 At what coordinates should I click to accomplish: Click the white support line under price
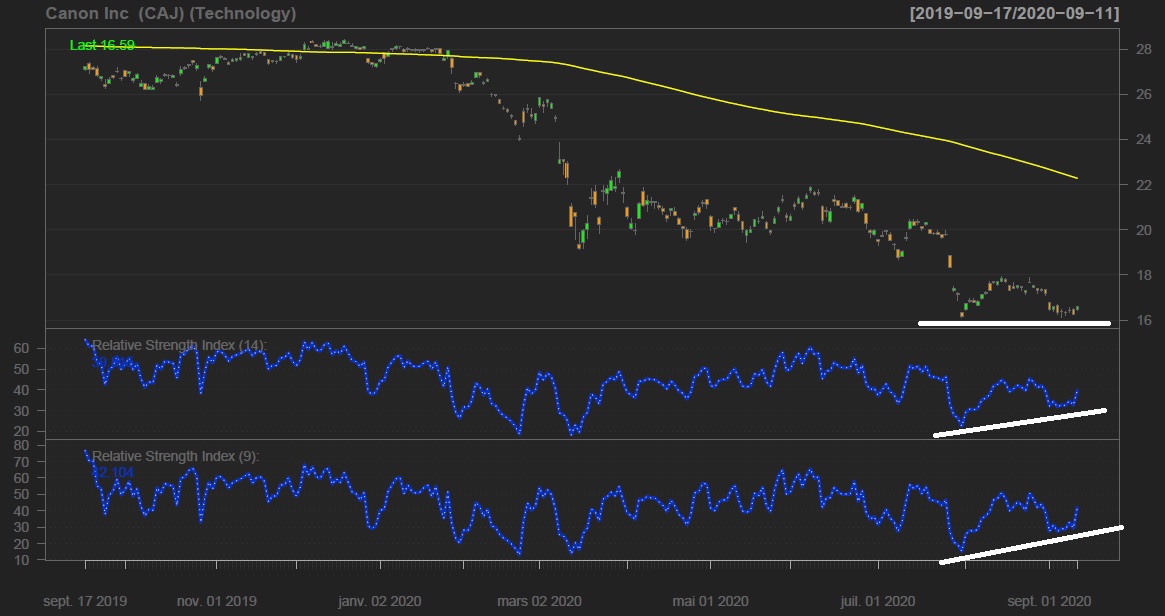coord(1014,323)
